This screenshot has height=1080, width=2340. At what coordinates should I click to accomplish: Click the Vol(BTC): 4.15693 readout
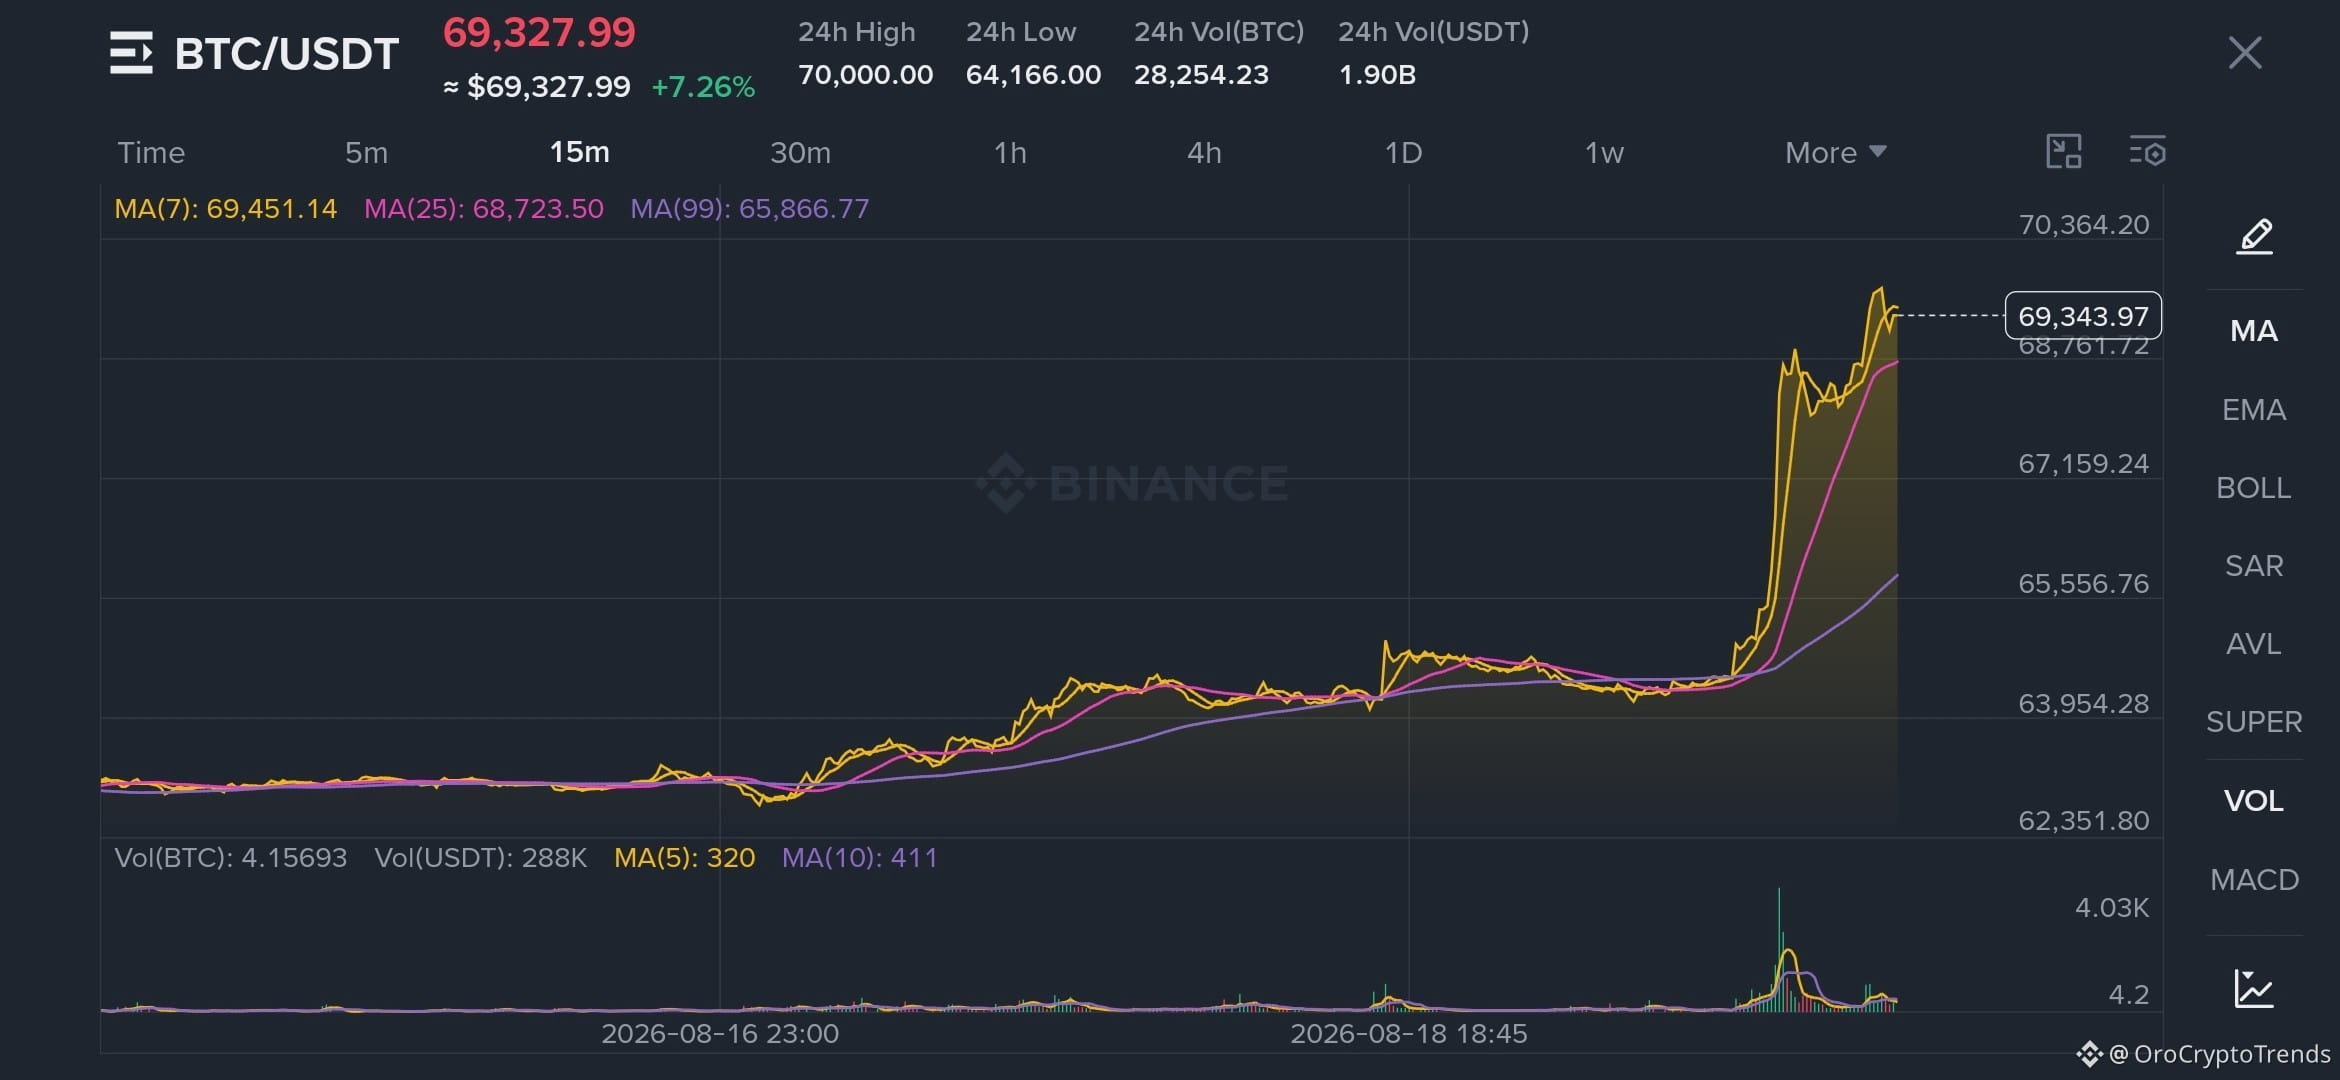[x=231, y=858]
